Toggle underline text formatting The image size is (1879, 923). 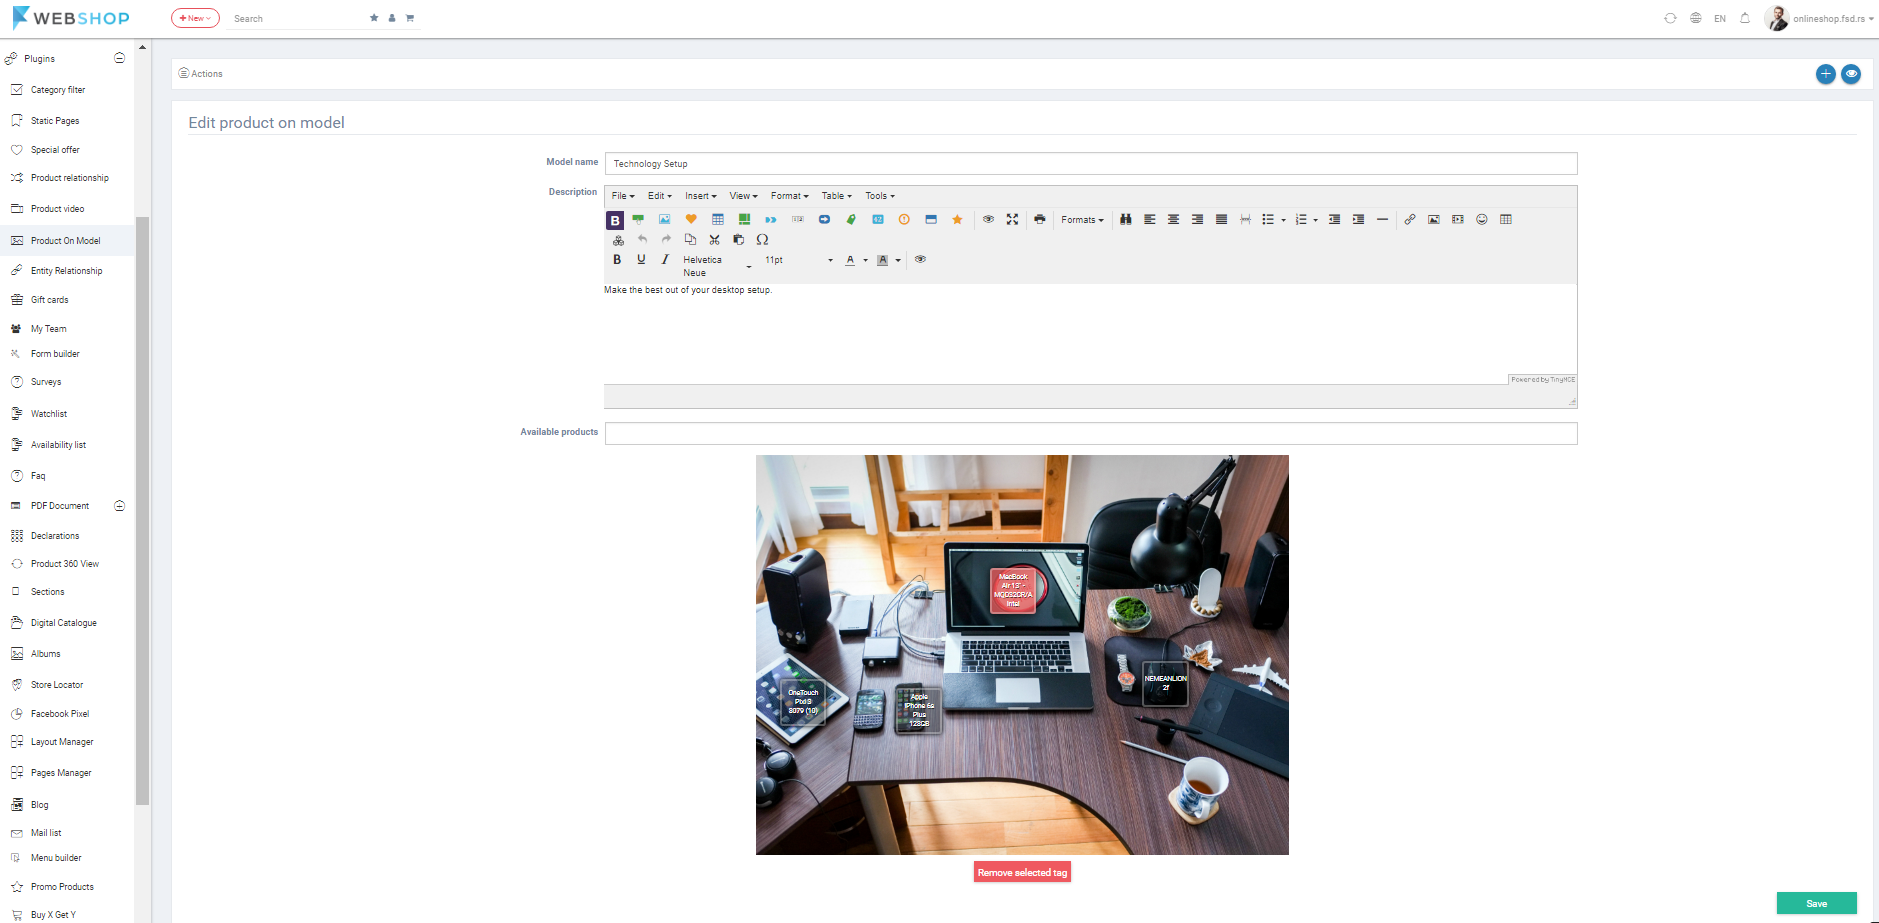click(641, 260)
